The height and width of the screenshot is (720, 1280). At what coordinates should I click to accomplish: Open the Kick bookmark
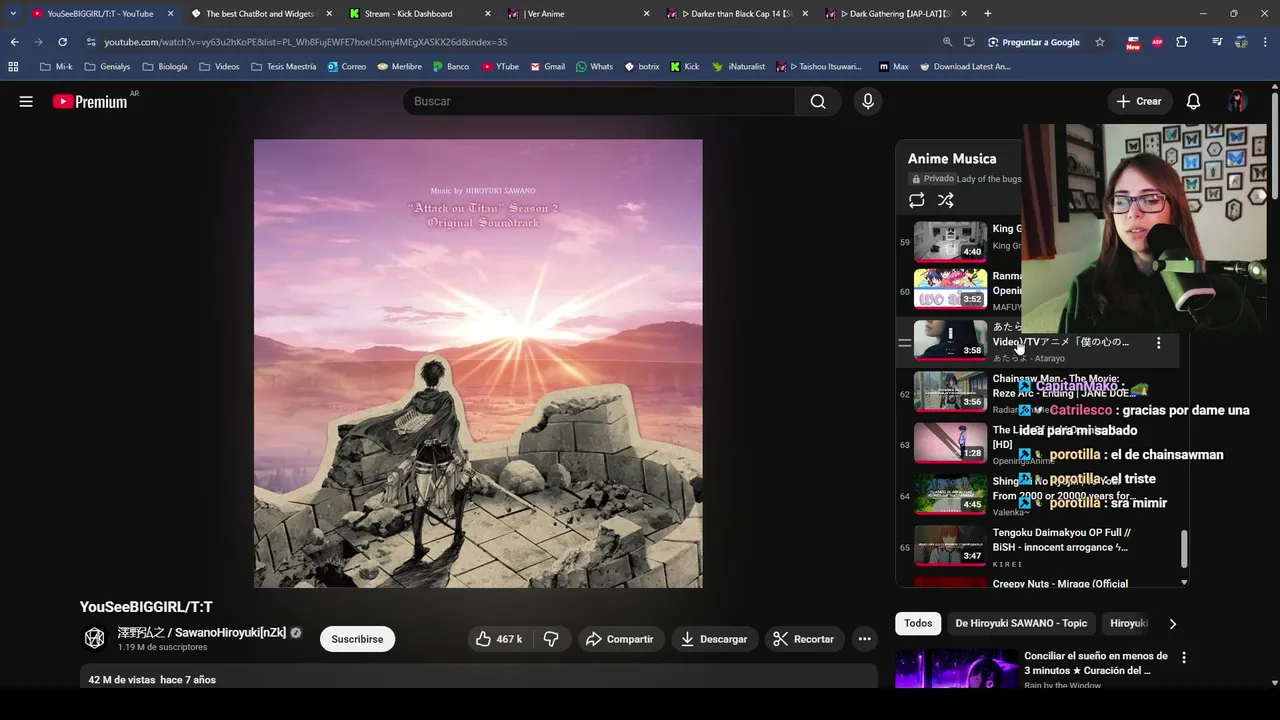683,67
